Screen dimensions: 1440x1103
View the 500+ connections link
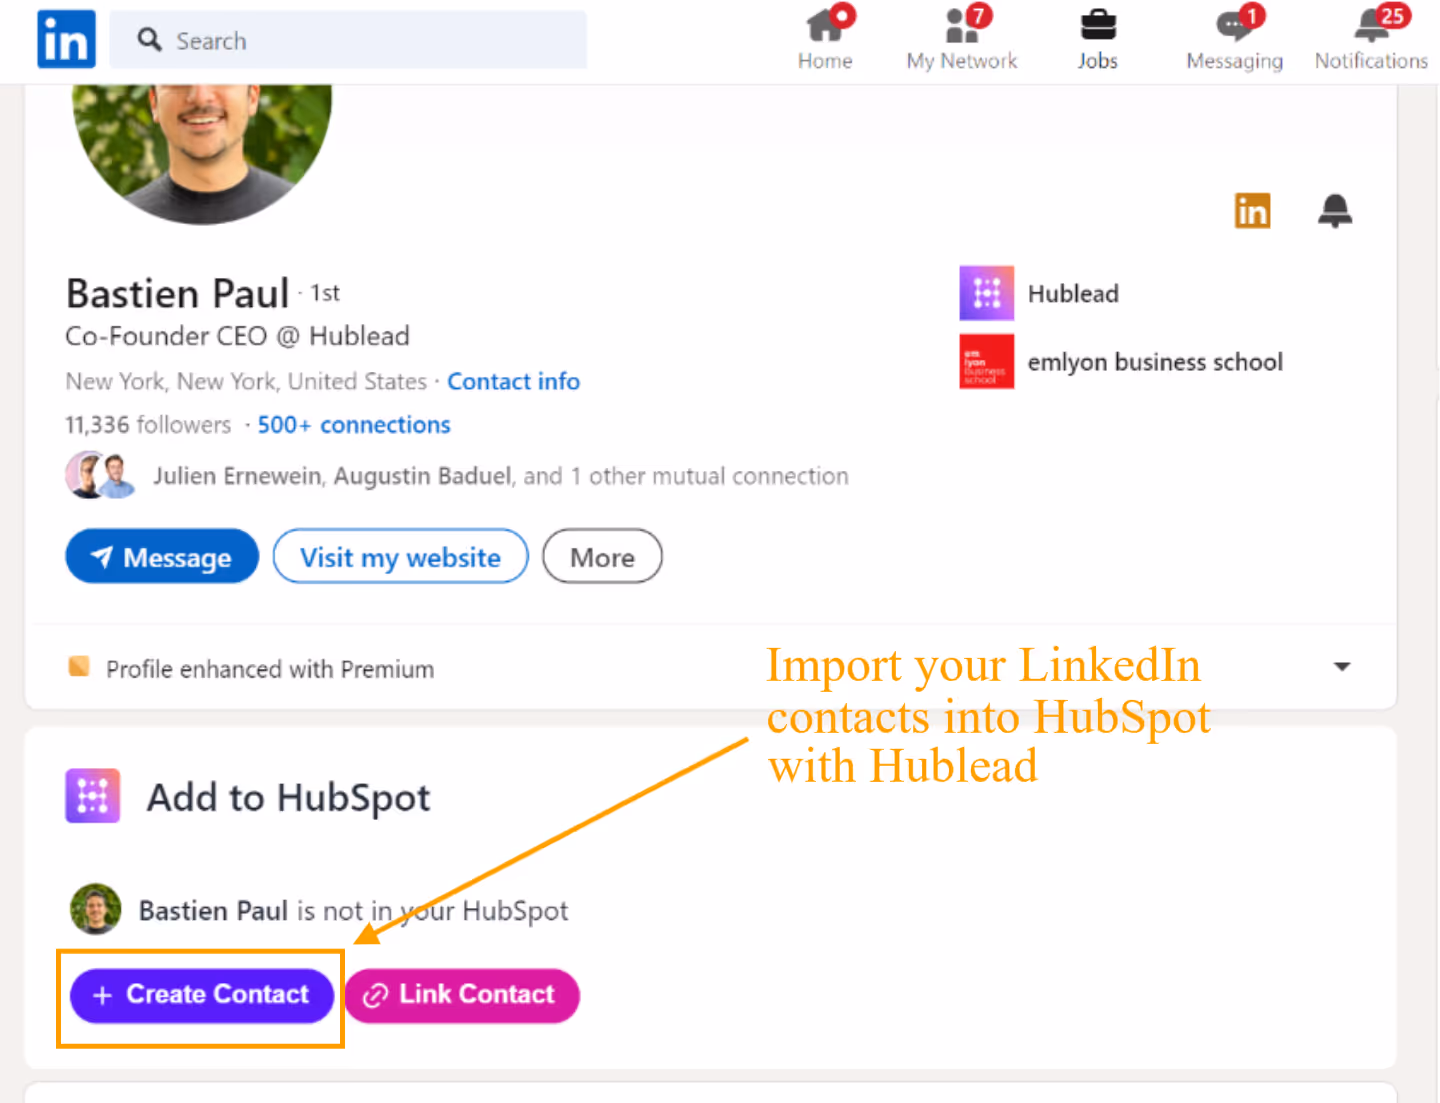point(353,424)
